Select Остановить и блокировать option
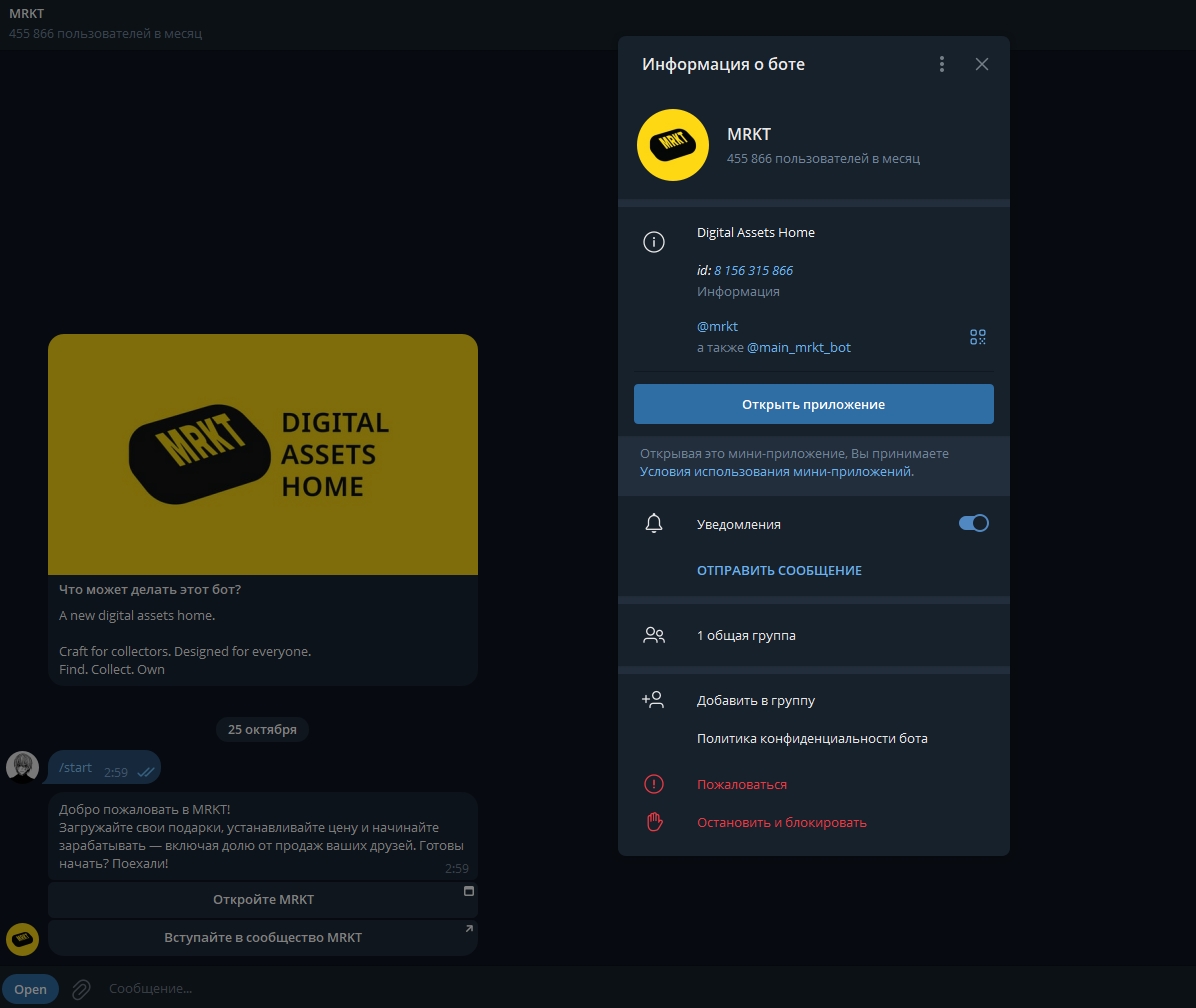 pos(781,822)
